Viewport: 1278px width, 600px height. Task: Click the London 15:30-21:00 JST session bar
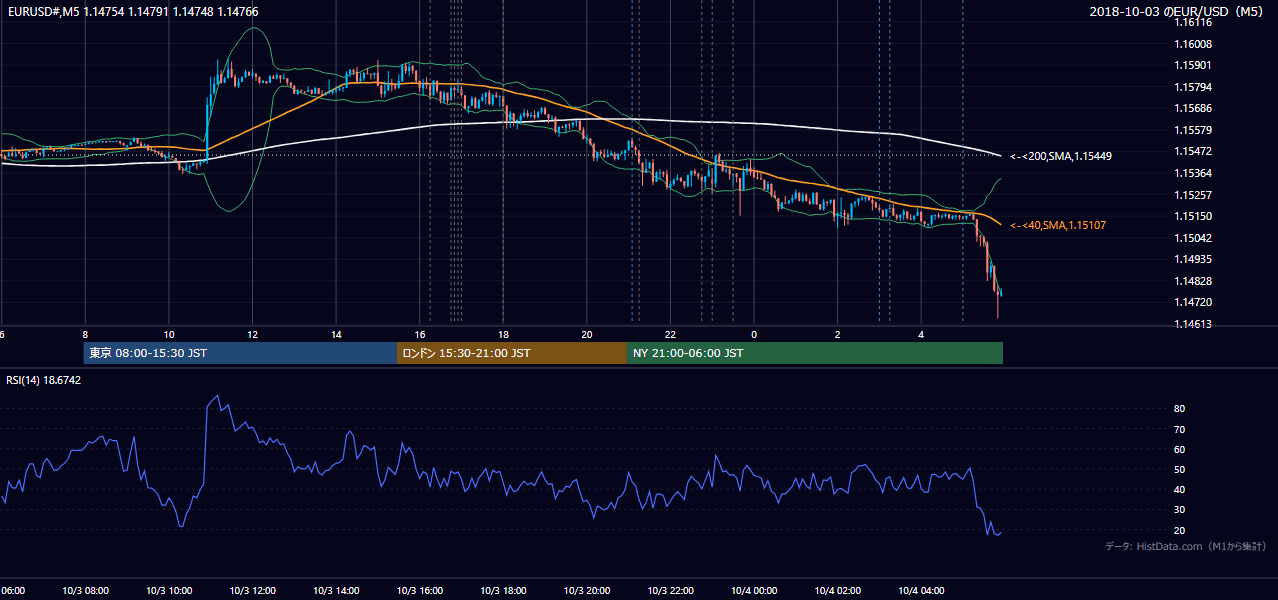click(x=512, y=353)
